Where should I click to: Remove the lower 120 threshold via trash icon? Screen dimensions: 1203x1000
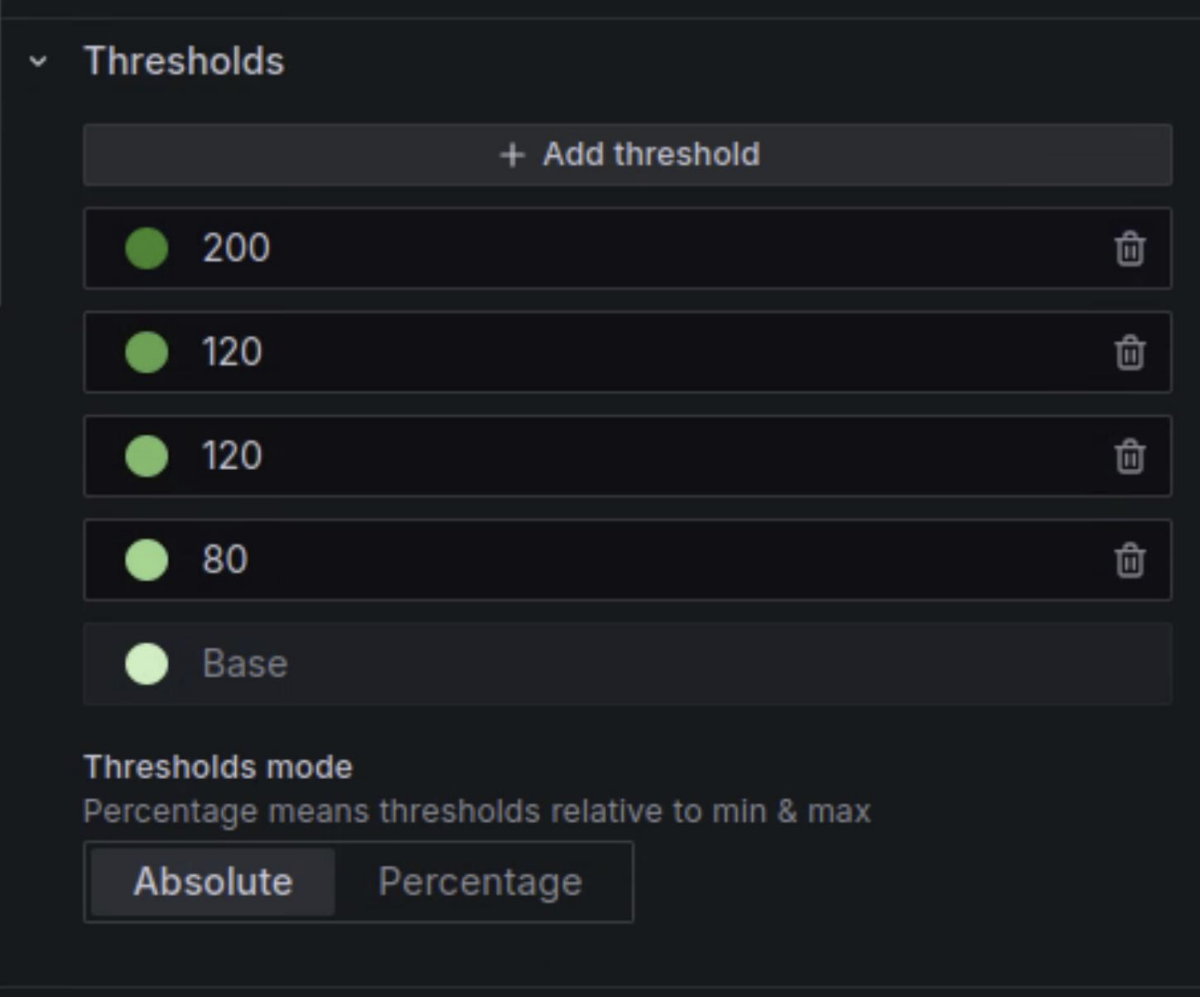point(1130,456)
